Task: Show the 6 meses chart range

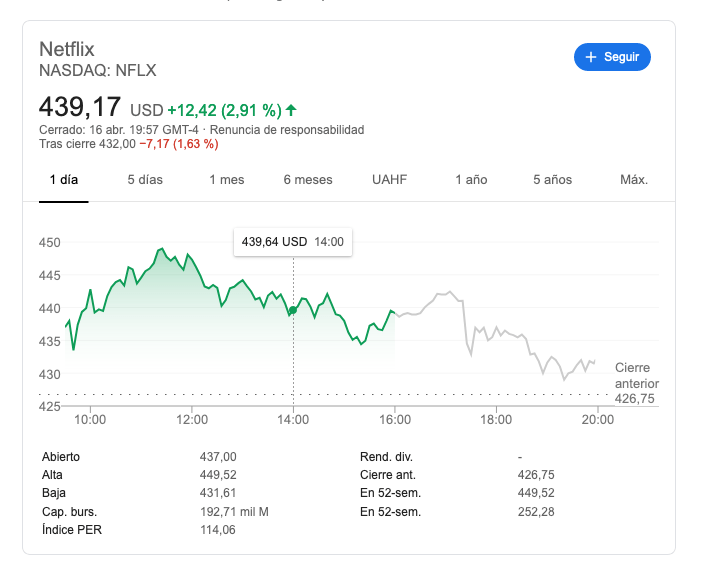Action: 308,180
